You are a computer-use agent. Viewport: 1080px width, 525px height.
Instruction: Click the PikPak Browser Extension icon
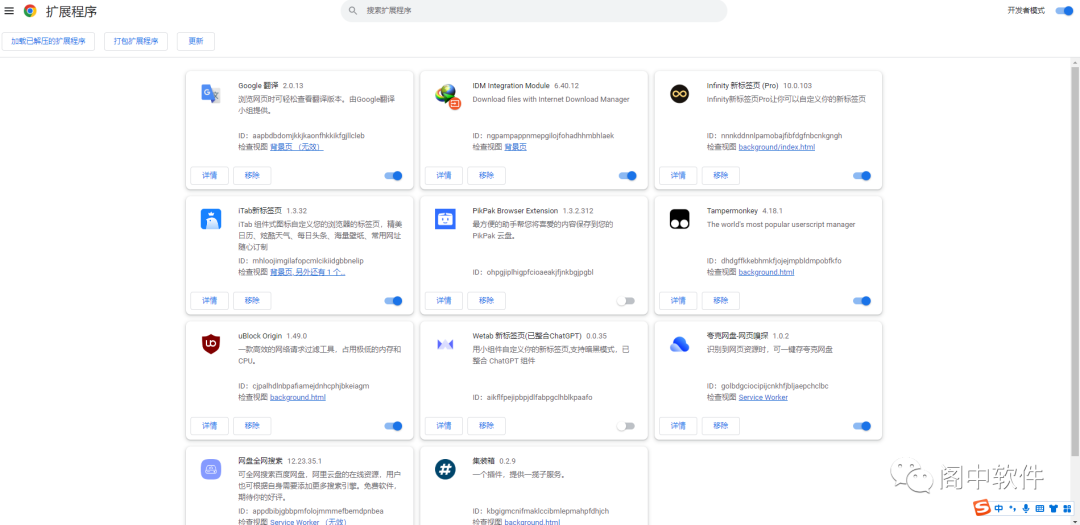(x=445, y=219)
